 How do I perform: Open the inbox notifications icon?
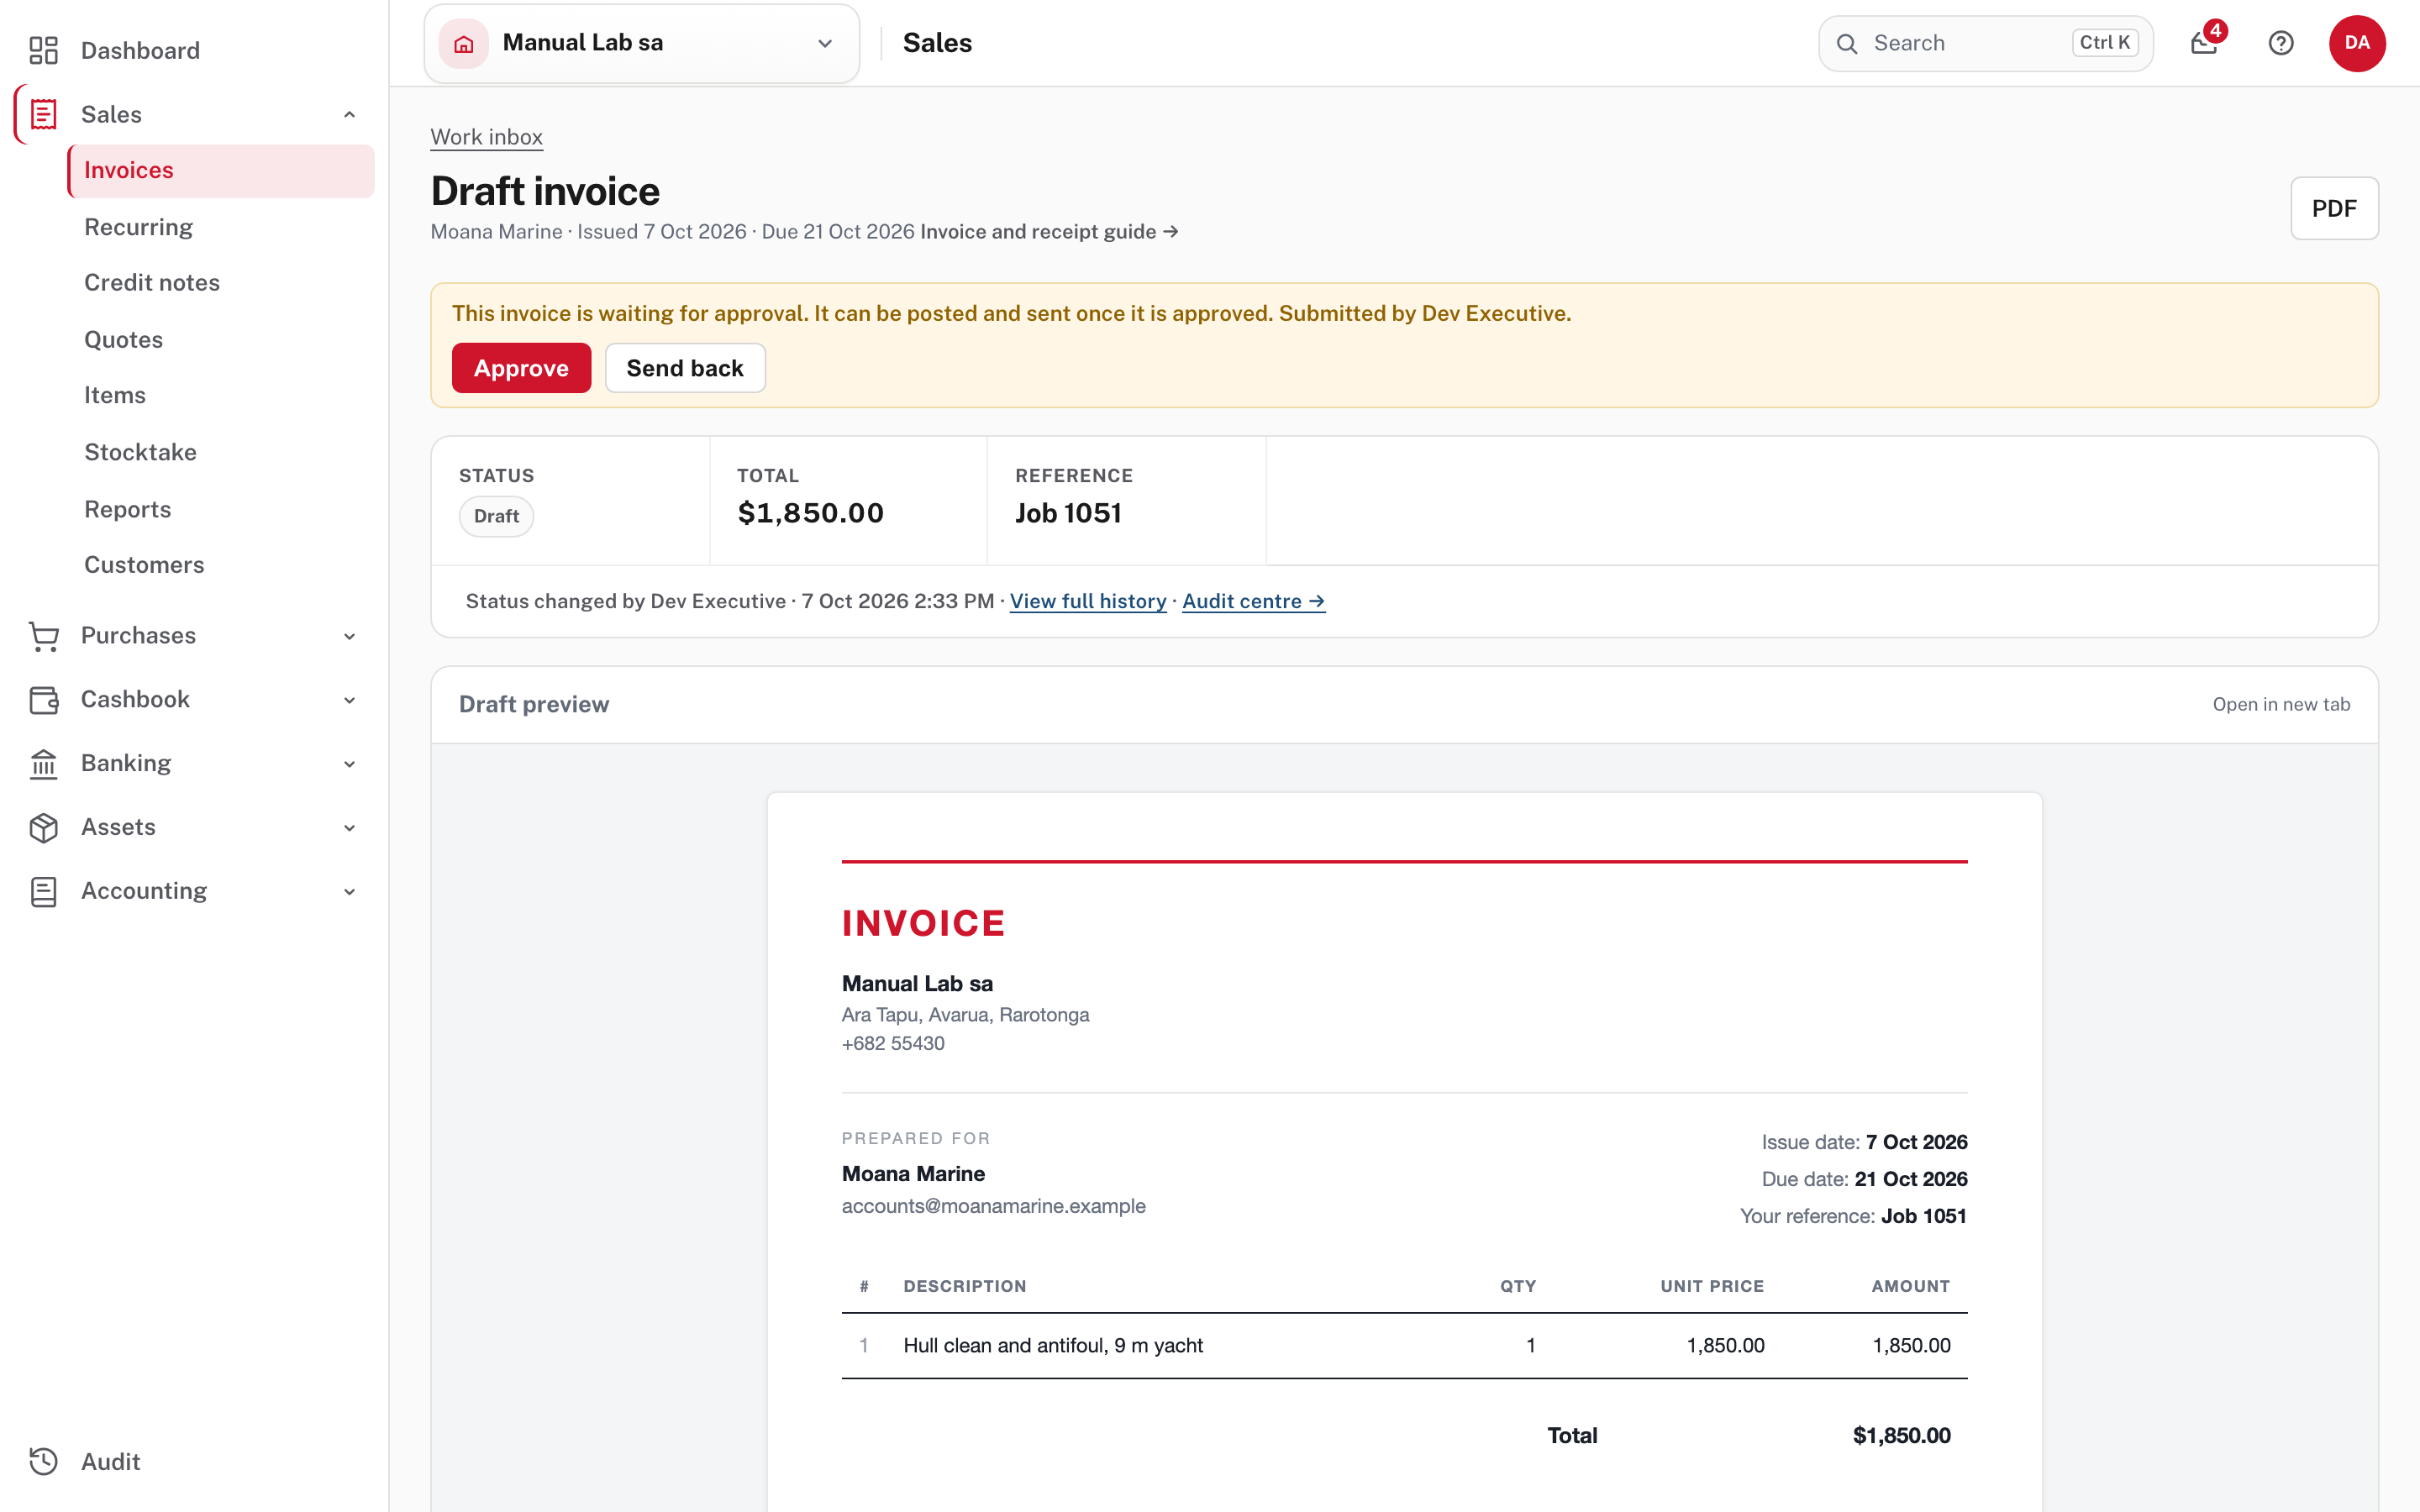coord(2204,43)
